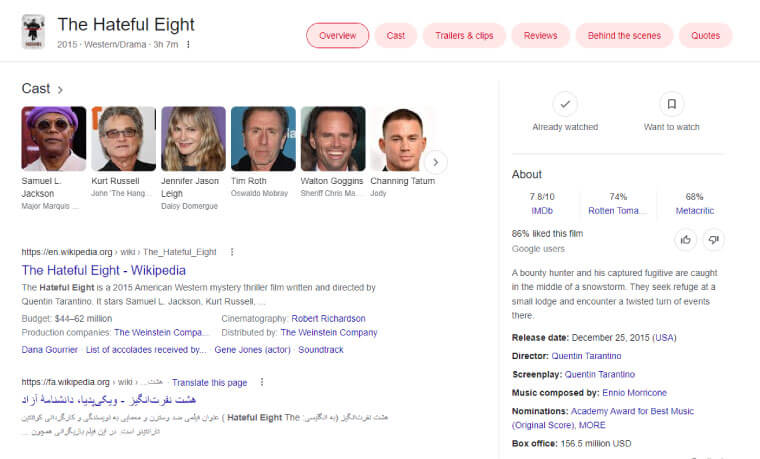This screenshot has width=760, height=459.
Task: Open the production companies Weinstein link
Action: tap(161, 332)
